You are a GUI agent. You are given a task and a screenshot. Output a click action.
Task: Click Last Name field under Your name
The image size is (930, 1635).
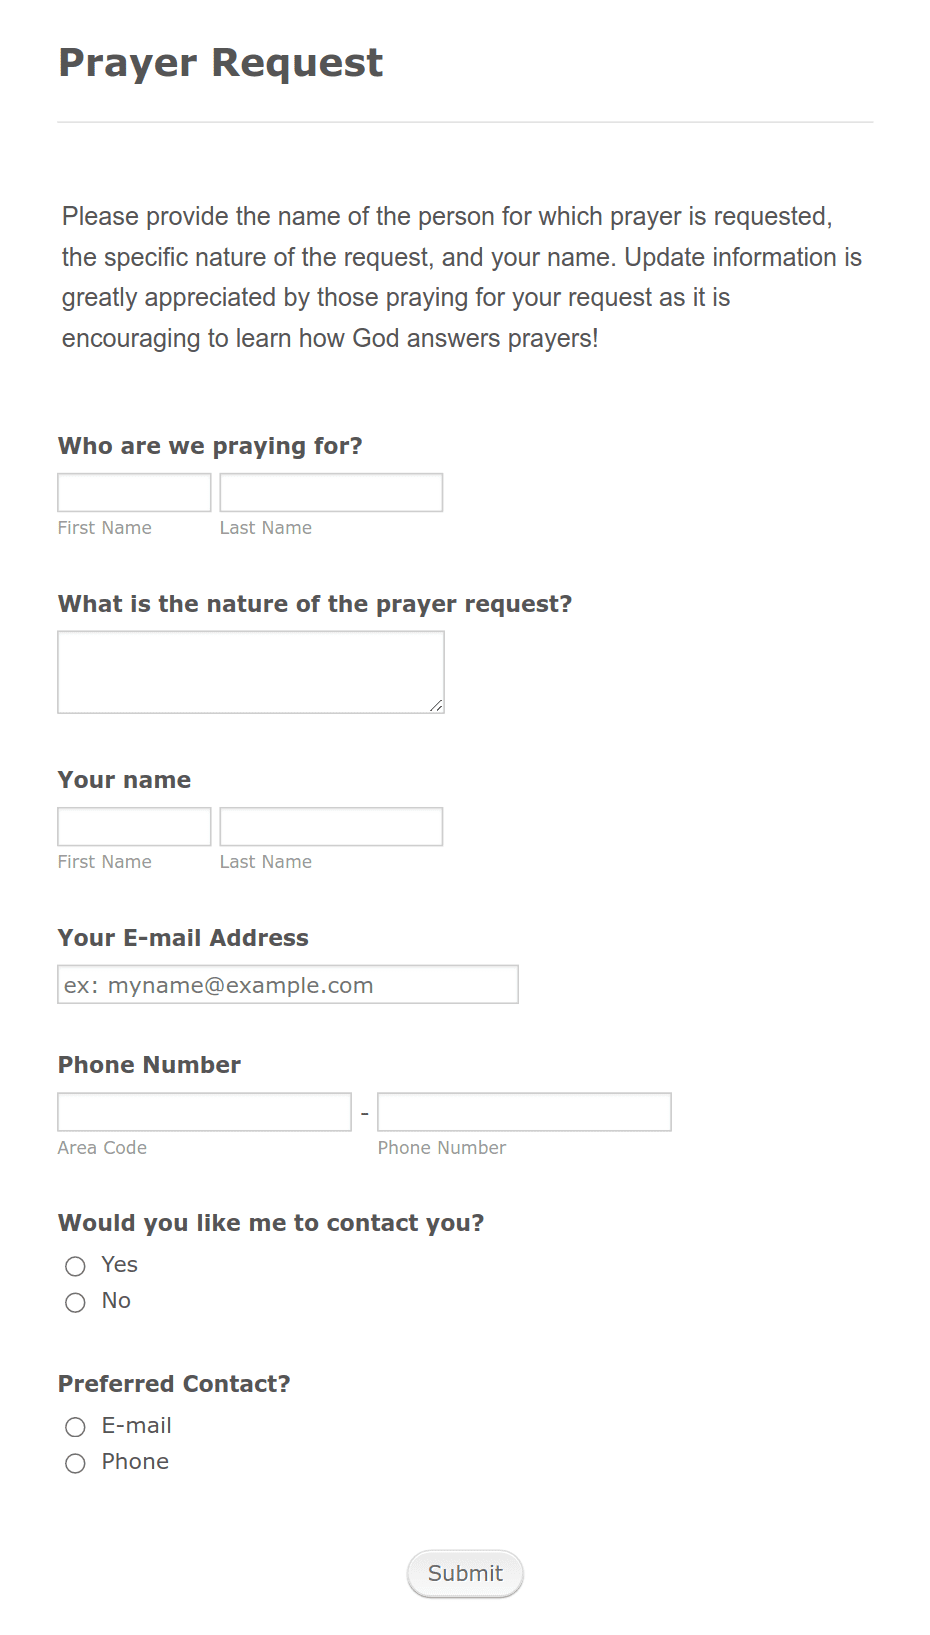[x=331, y=825]
